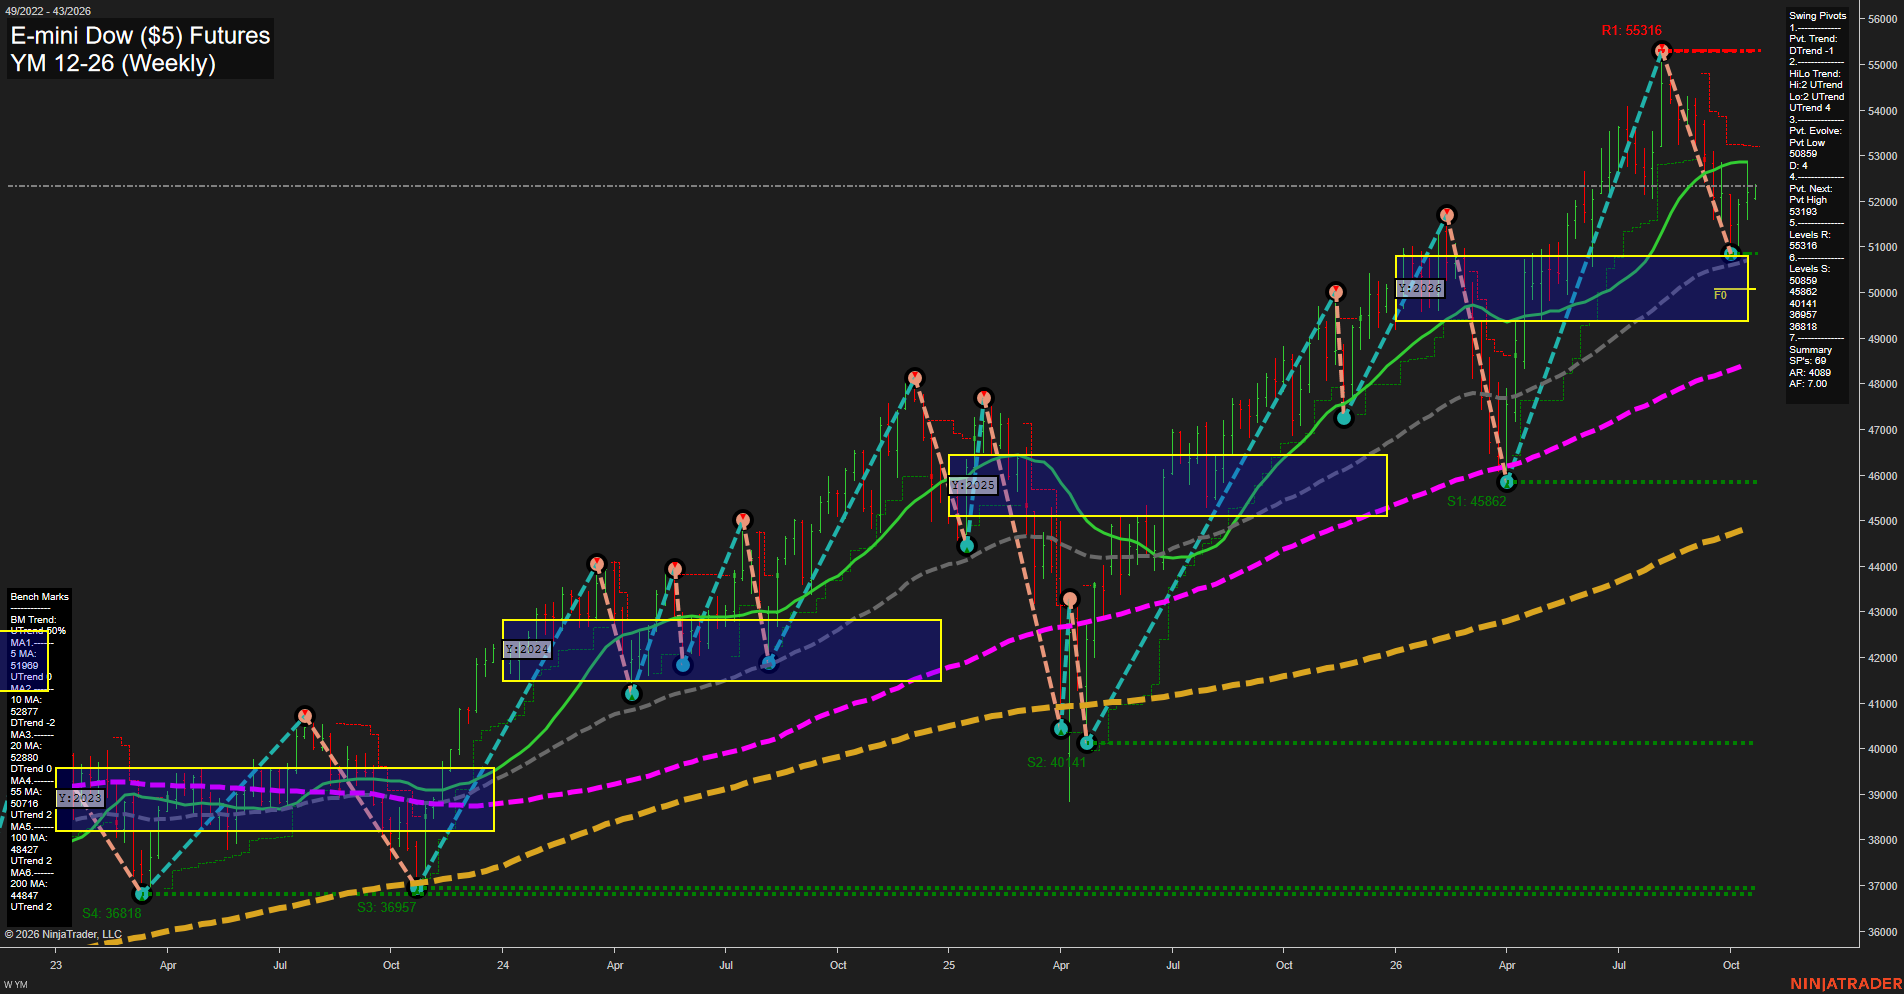Click the F0 label in the 2026 zone
Viewport: 1904px width, 994px height.
click(1720, 295)
